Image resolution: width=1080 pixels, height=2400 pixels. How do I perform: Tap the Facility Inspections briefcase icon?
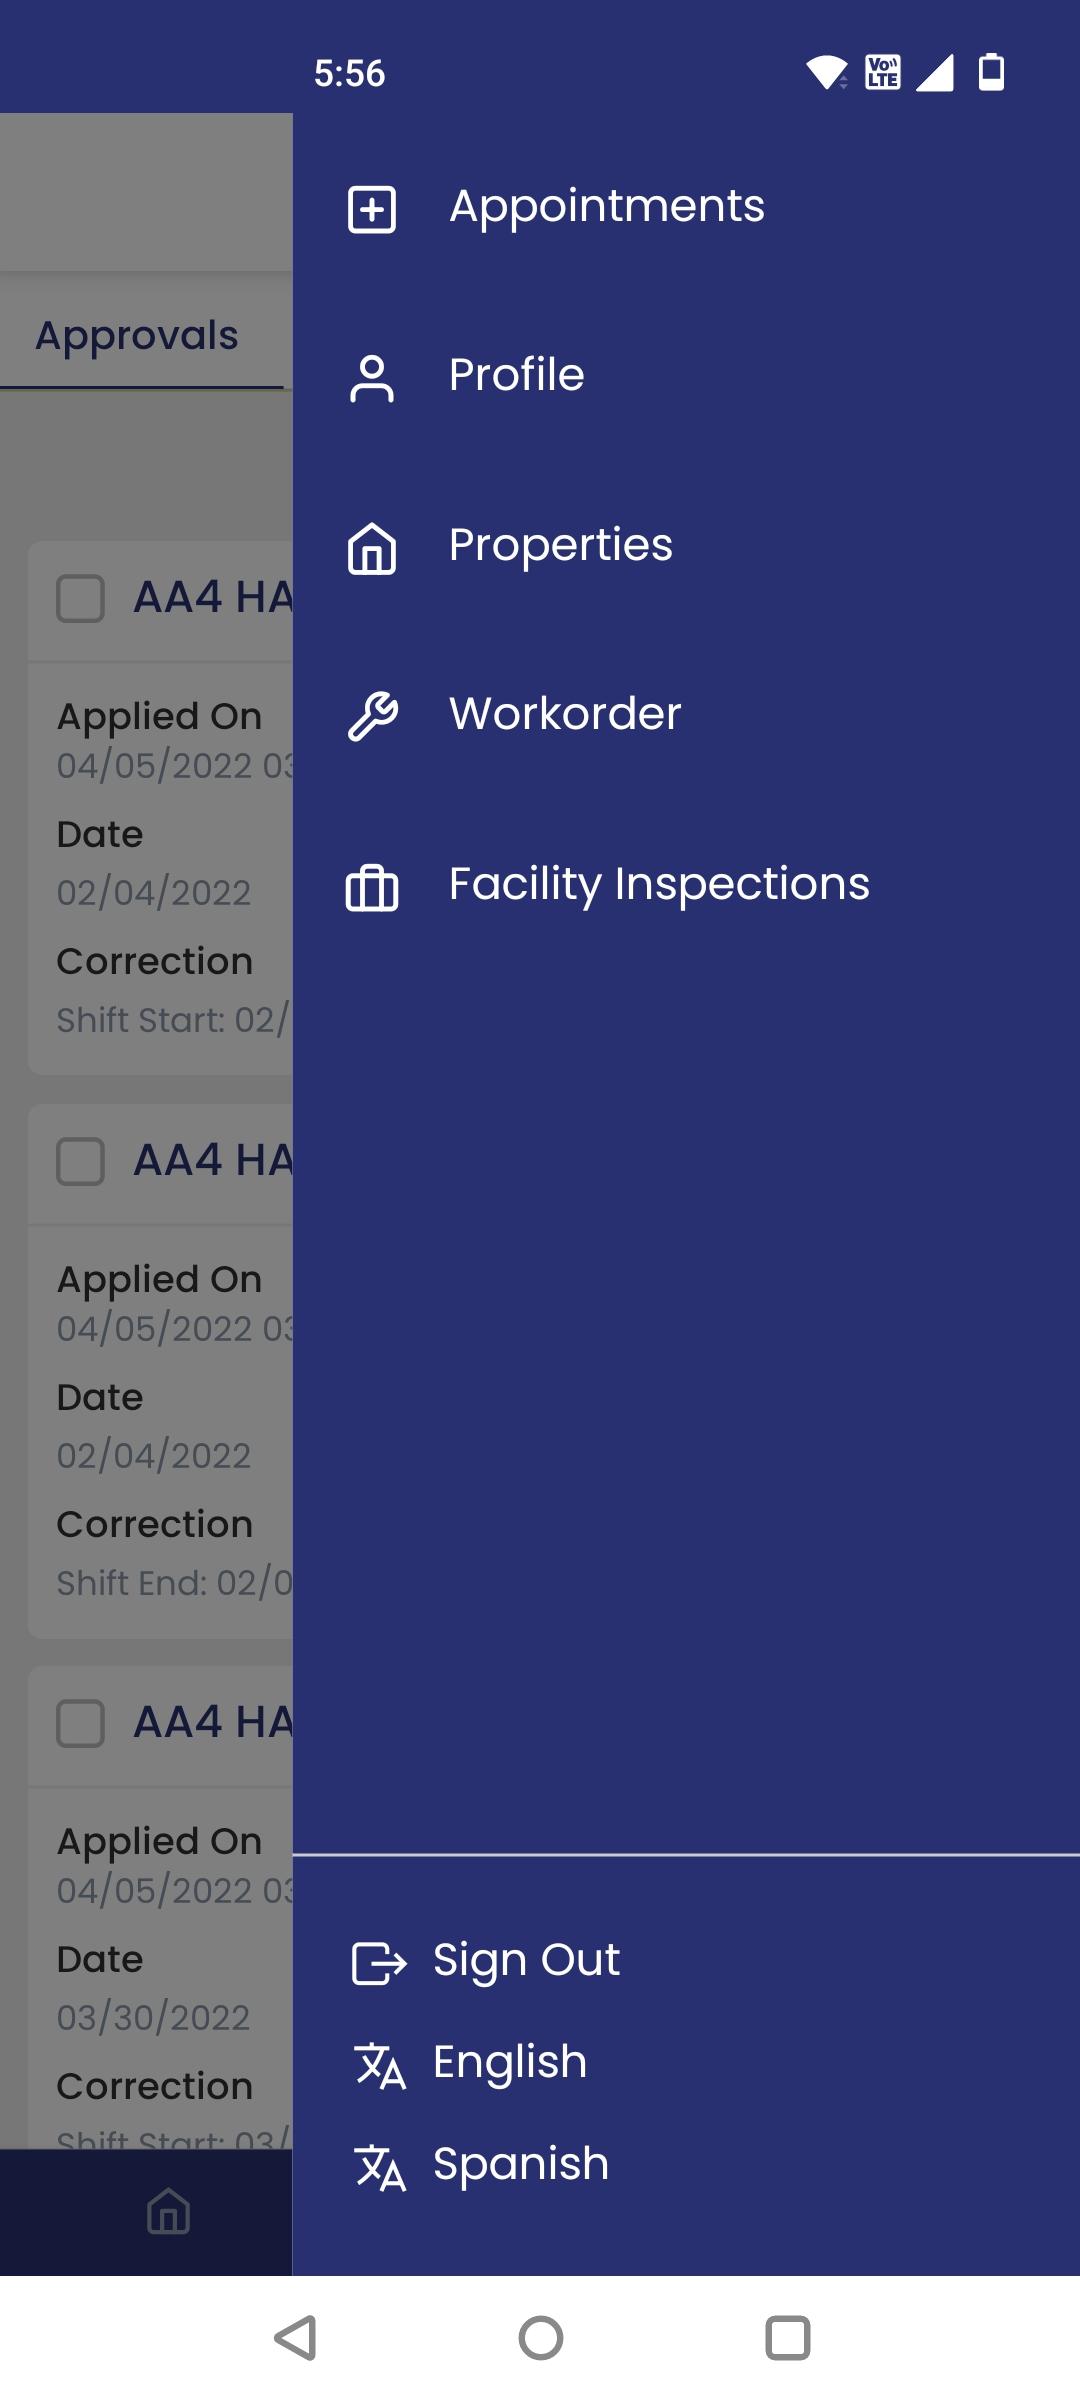(x=372, y=887)
